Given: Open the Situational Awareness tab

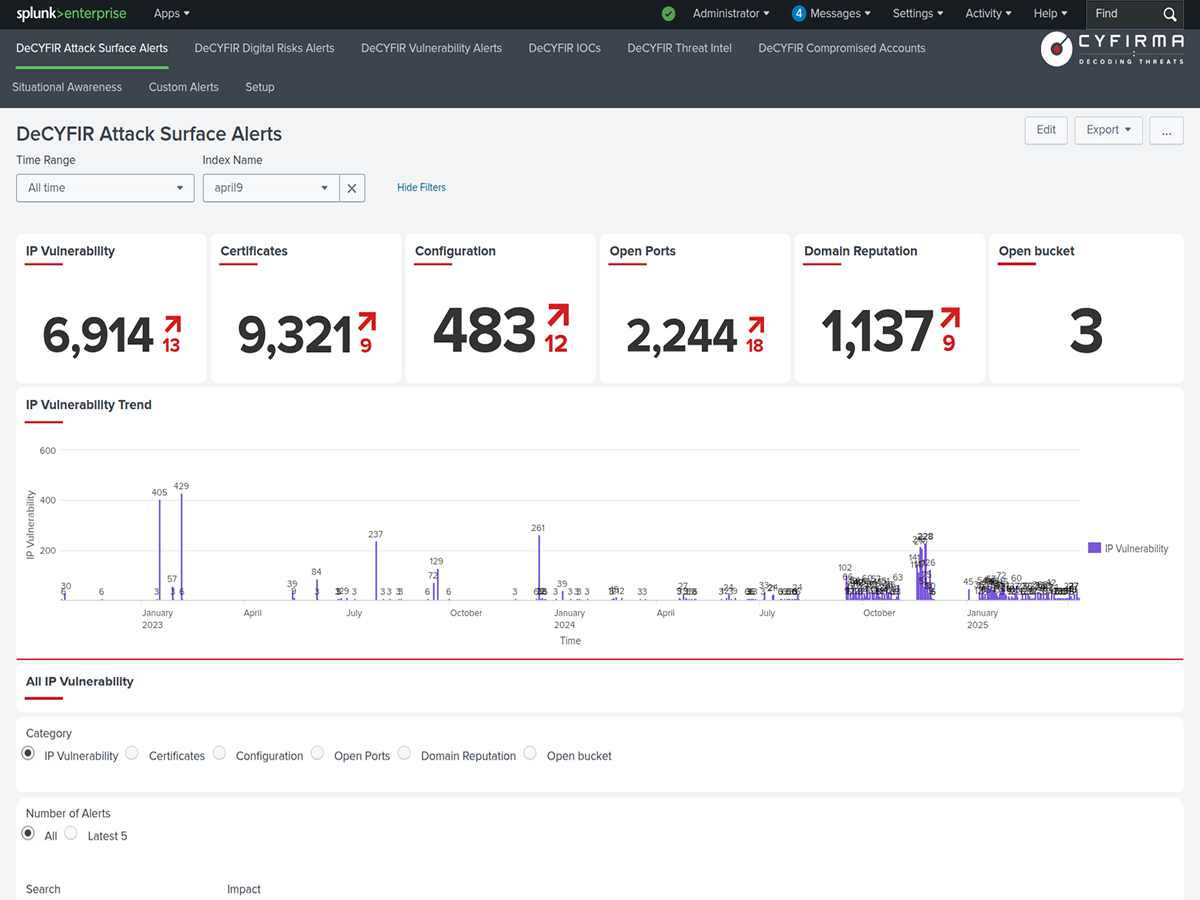Looking at the screenshot, I should click(x=67, y=87).
